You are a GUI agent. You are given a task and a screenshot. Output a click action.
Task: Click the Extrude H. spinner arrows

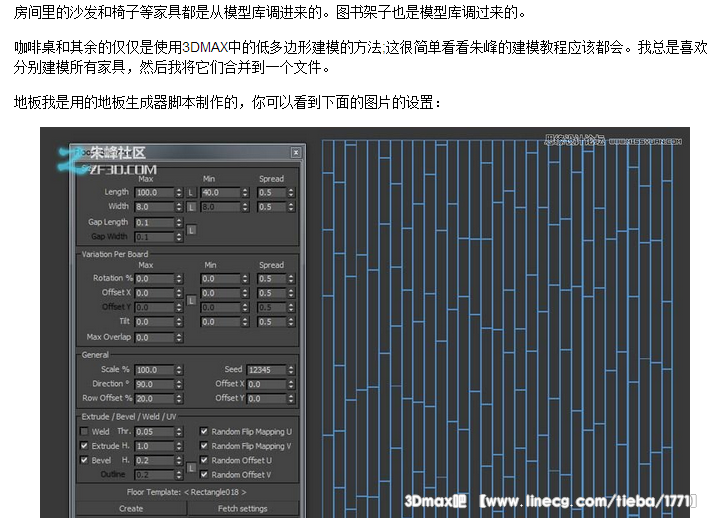click(179, 446)
